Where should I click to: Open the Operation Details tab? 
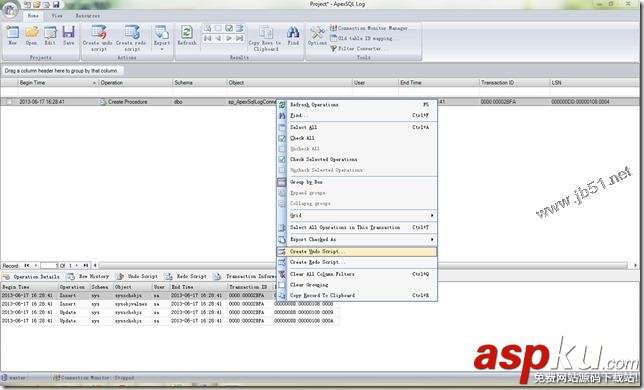pyautogui.click(x=32, y=277)
